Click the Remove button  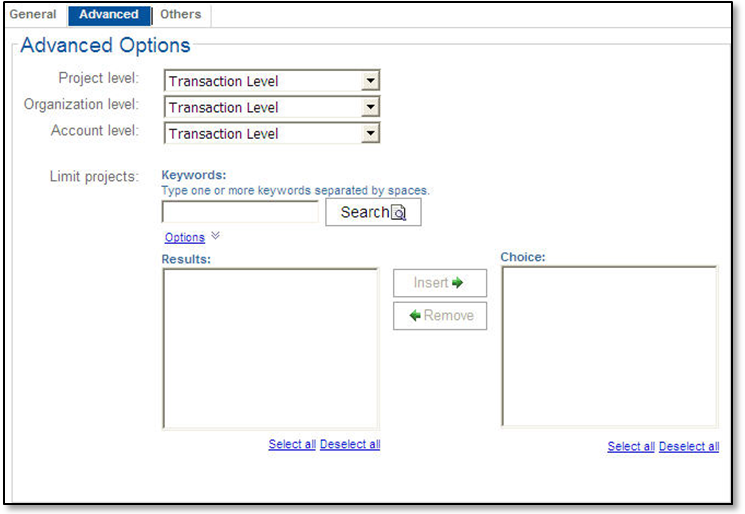(x=439, y=316)
